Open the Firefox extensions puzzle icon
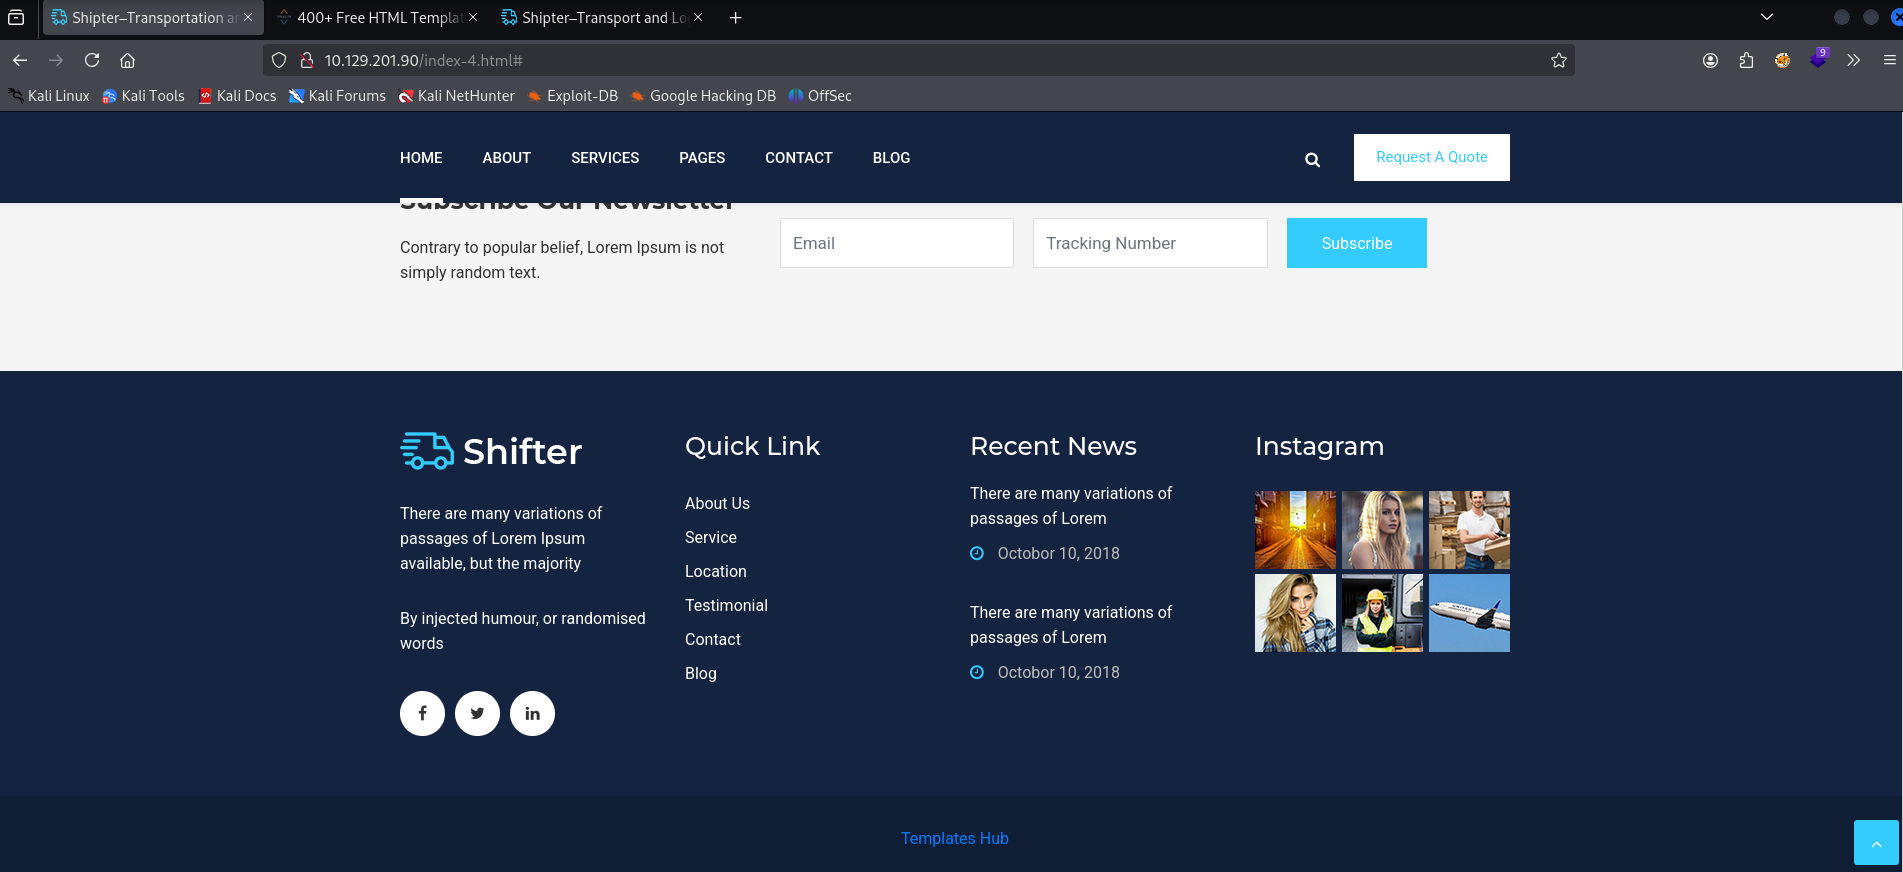The width and height of the screenshot is (1903, 872). pyautogui.click(x=1746, y=61)
